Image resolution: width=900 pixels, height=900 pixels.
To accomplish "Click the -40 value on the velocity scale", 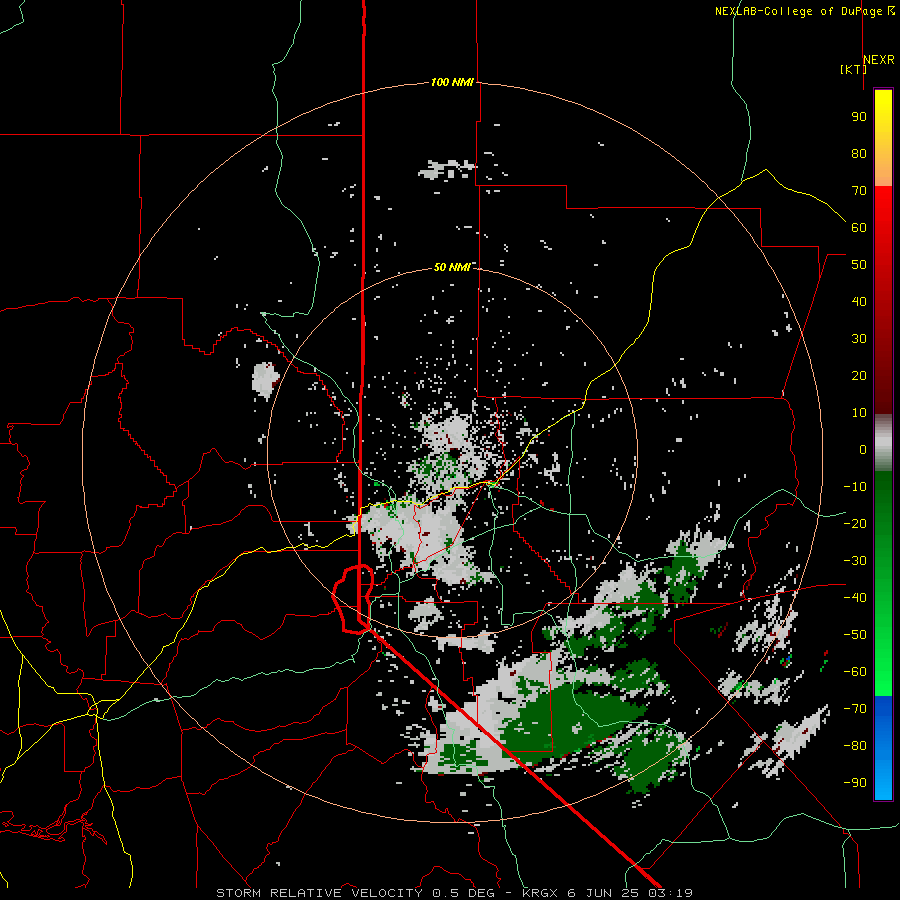I will click(x=855, y=598).
